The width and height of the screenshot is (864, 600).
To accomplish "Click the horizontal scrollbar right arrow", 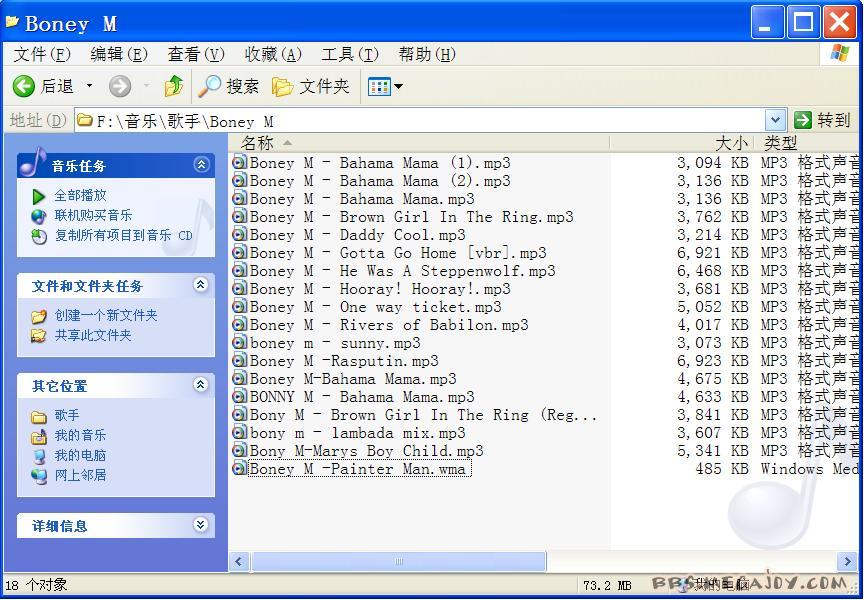I will 847,562.
